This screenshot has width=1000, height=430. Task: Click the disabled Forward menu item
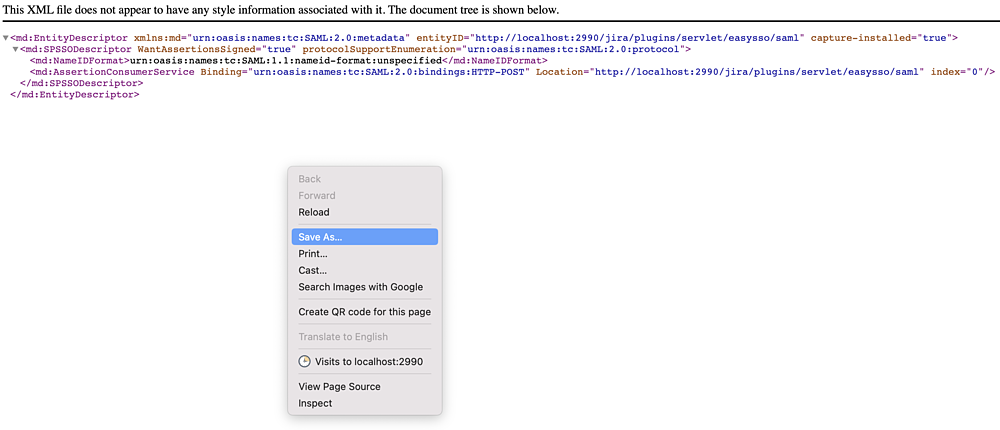click(365, 196)
